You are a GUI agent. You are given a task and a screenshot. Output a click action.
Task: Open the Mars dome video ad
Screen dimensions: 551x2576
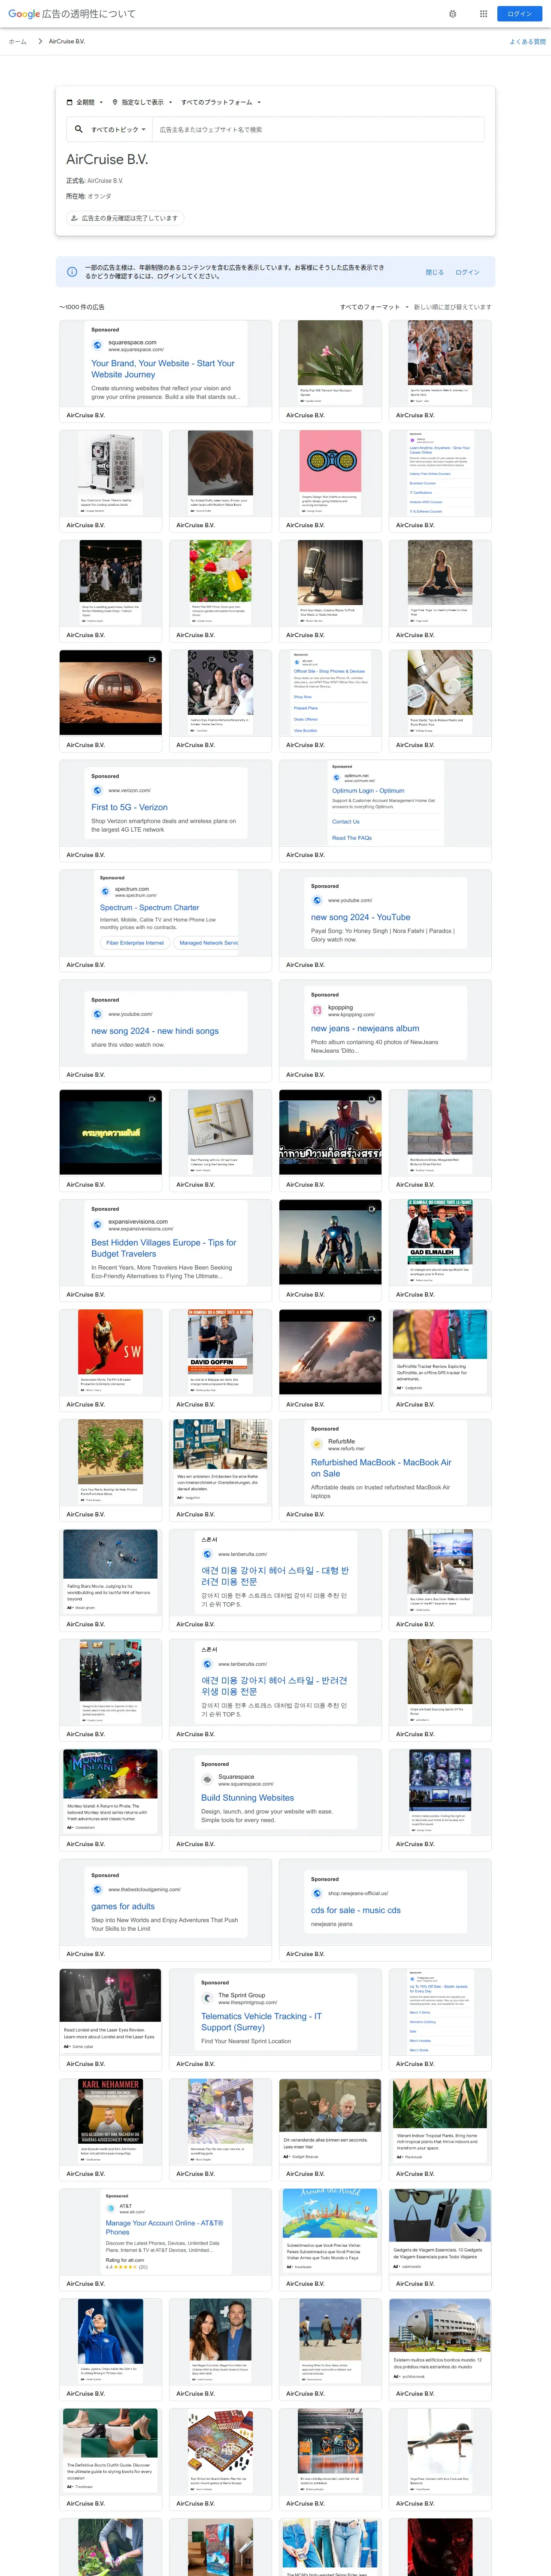point(110,701)
